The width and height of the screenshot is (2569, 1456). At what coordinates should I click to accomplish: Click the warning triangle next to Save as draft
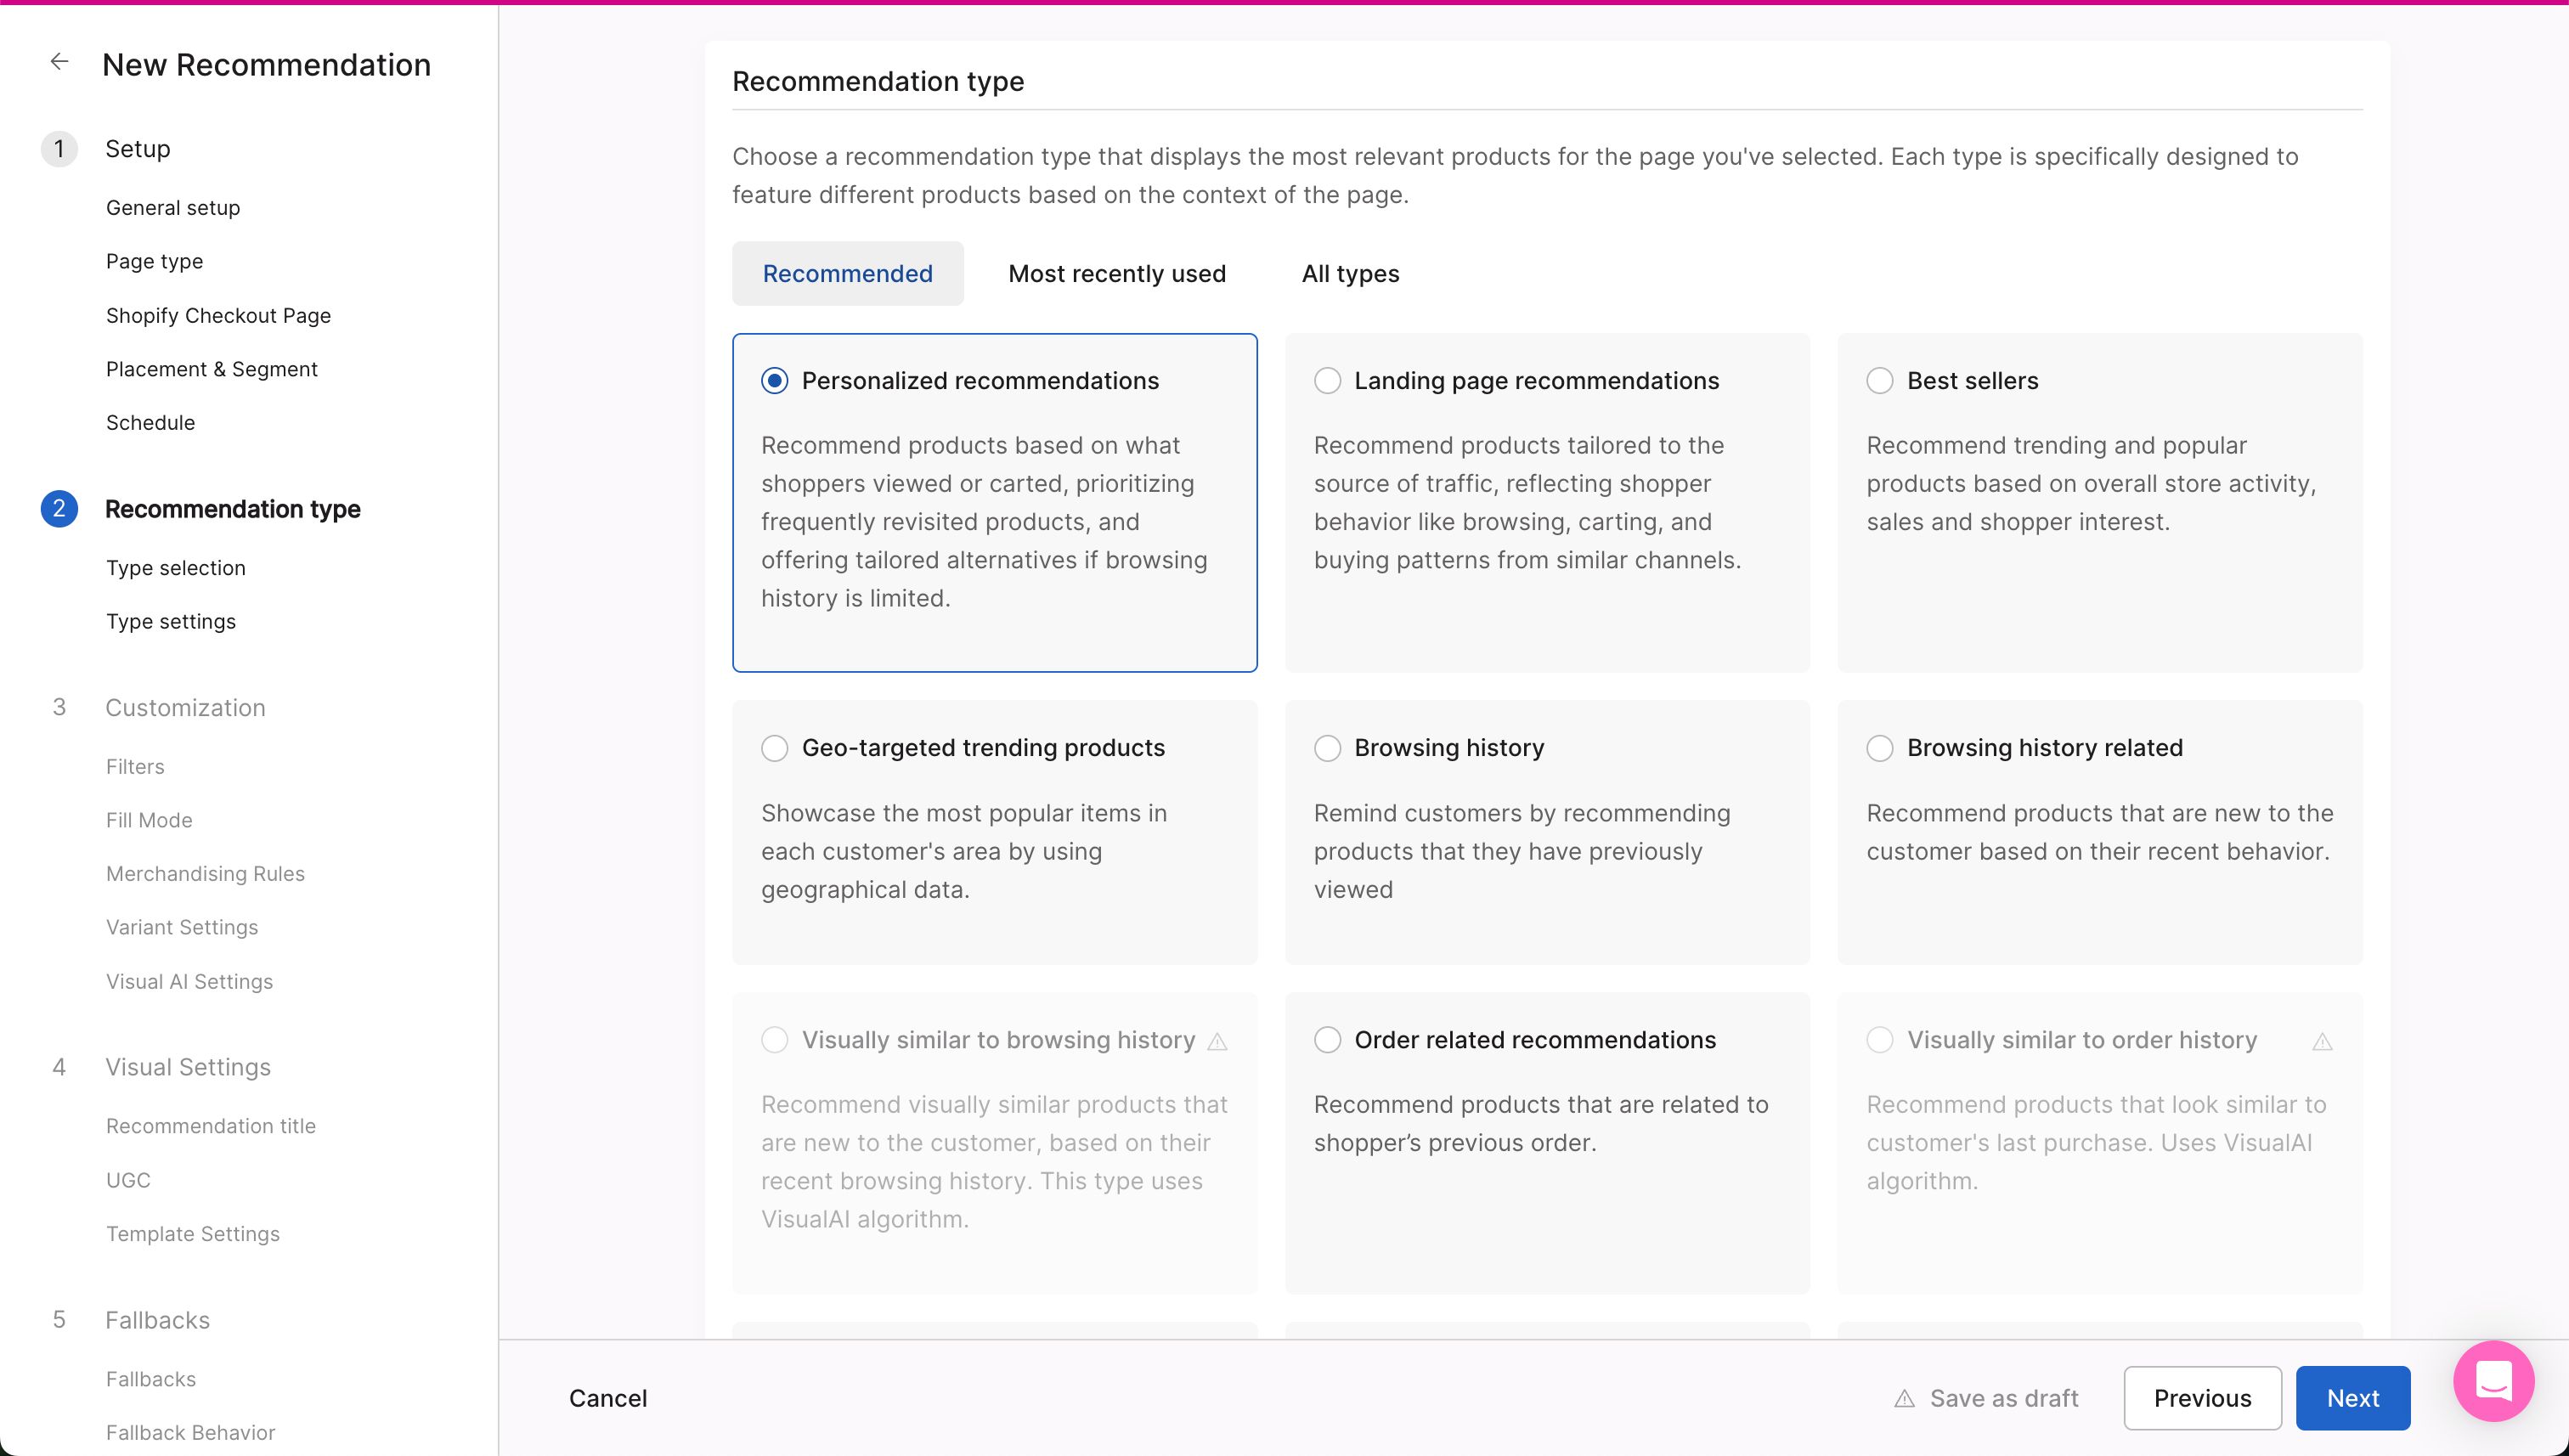pos(1904,1398)
